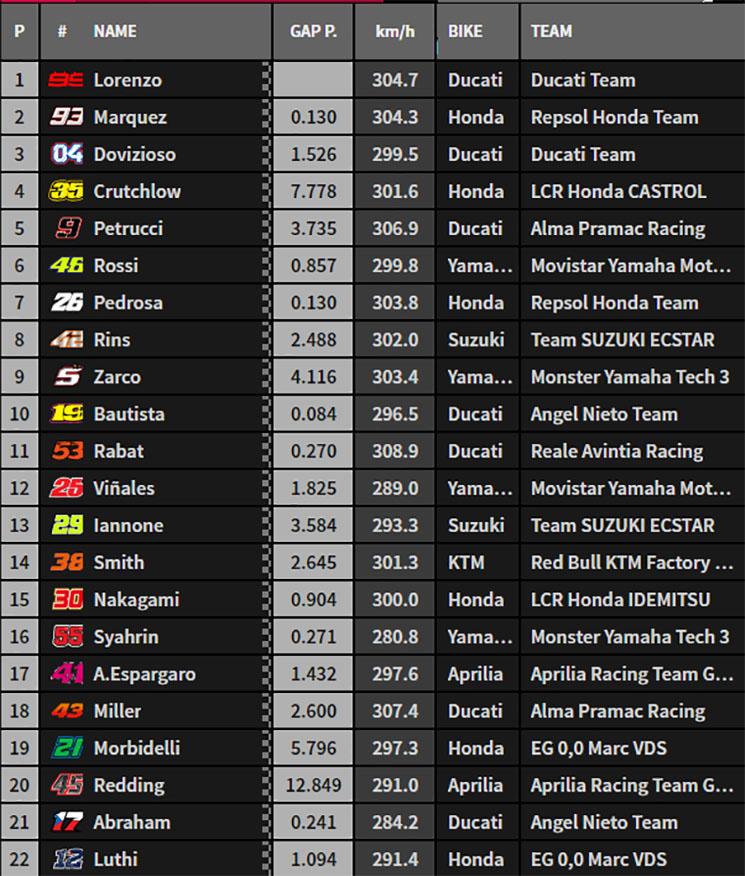Click Team SUZUKI ECSTAR in Rins row
745x876 pixels.
pyautogui.click(x=623, y=340)
